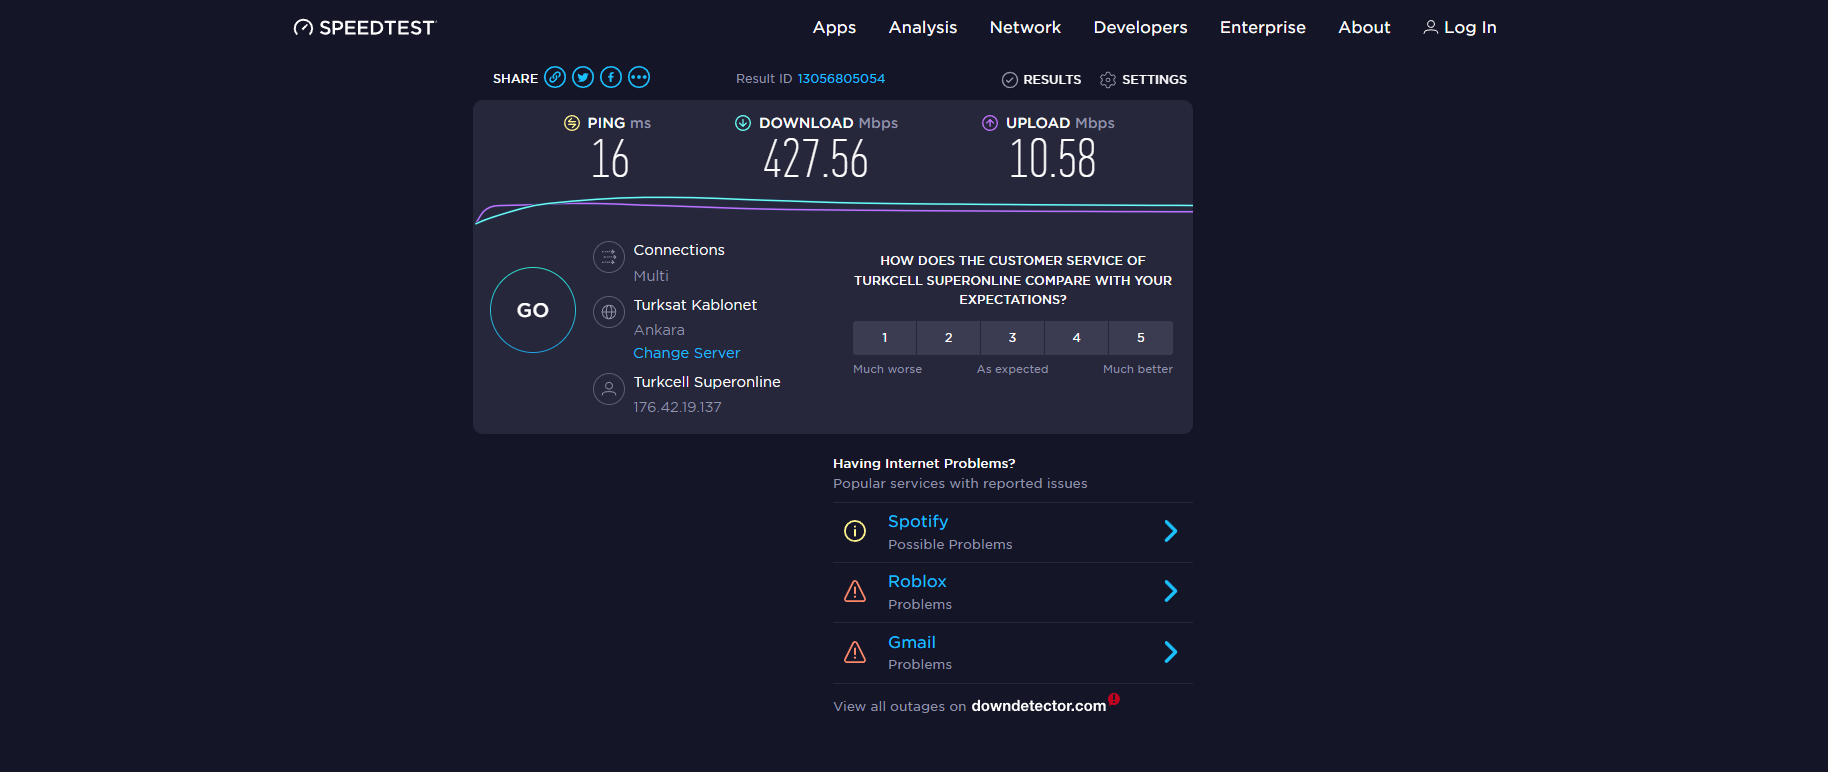Click the Speedtest logo
The width and height of the screenshot is (1828, 772).
coord(365,28)
